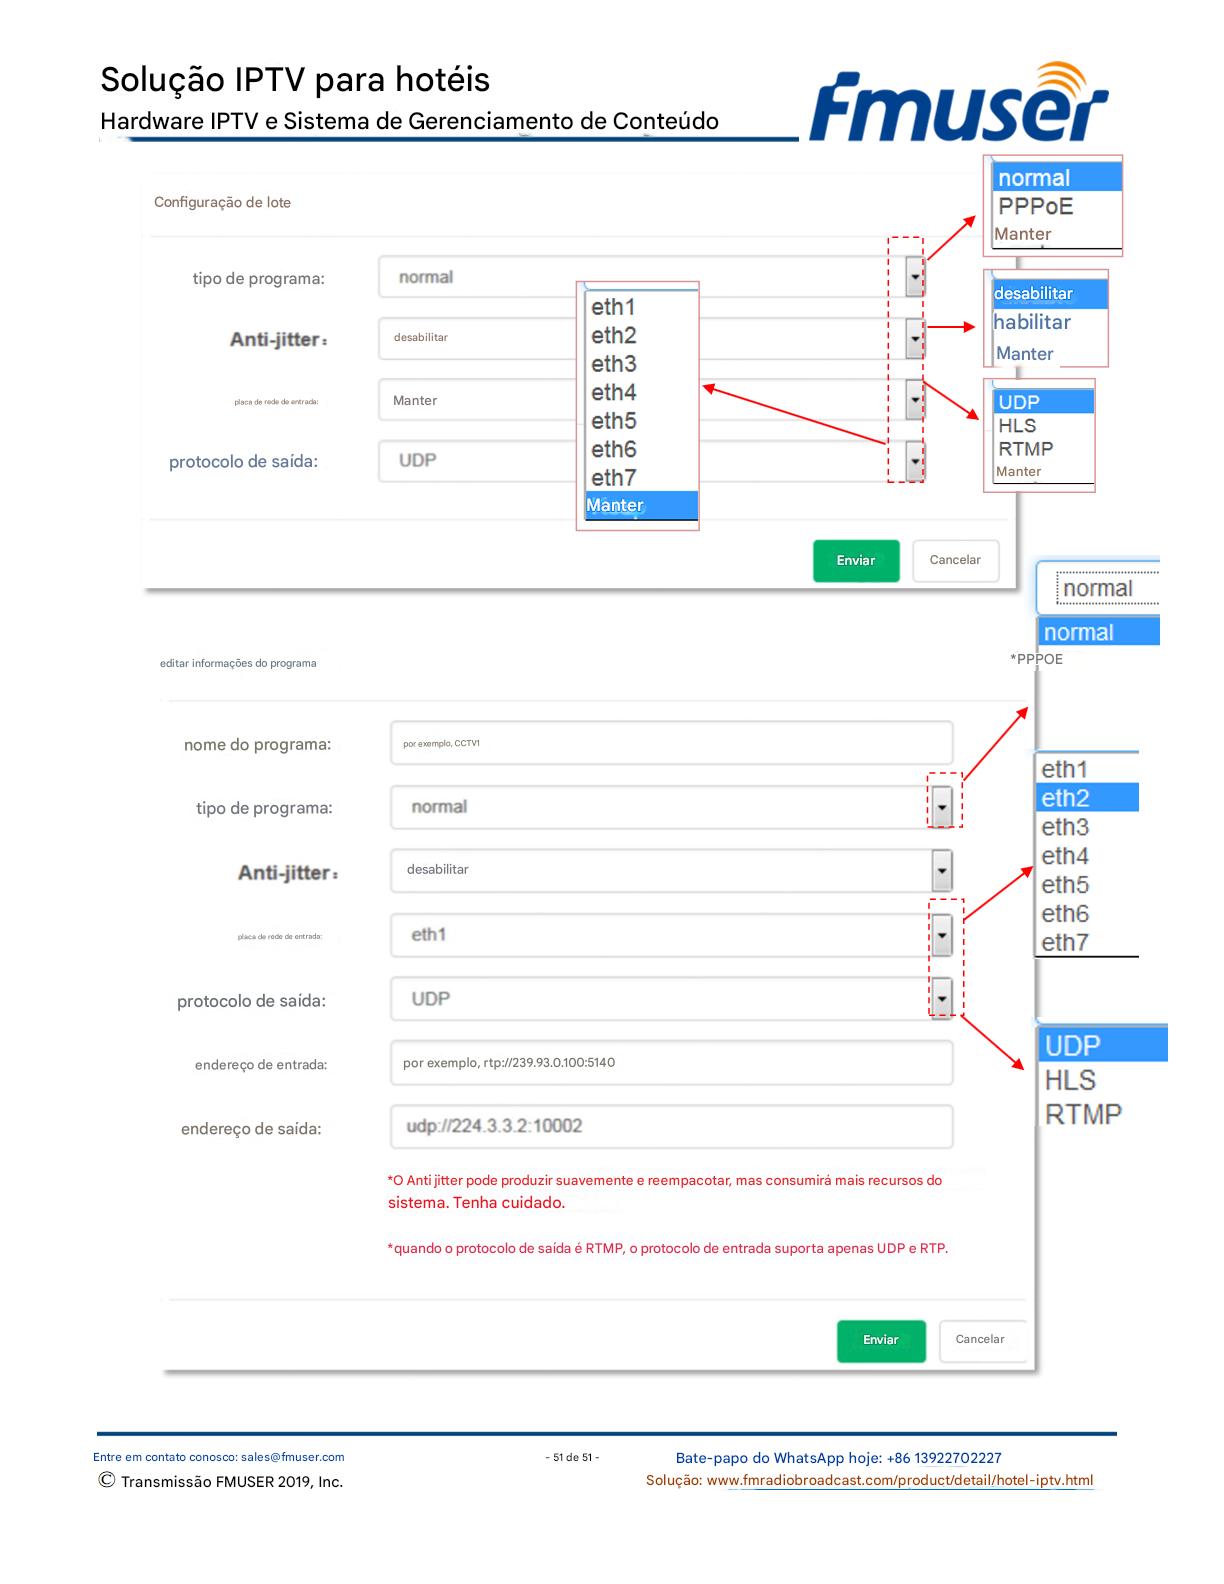Expand eth1 network card dropdown arrow

[x=942, y=936]
